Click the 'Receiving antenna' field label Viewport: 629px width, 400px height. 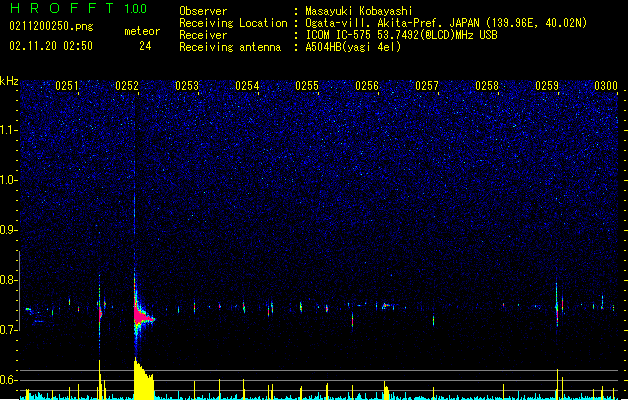tap(230, 47)
